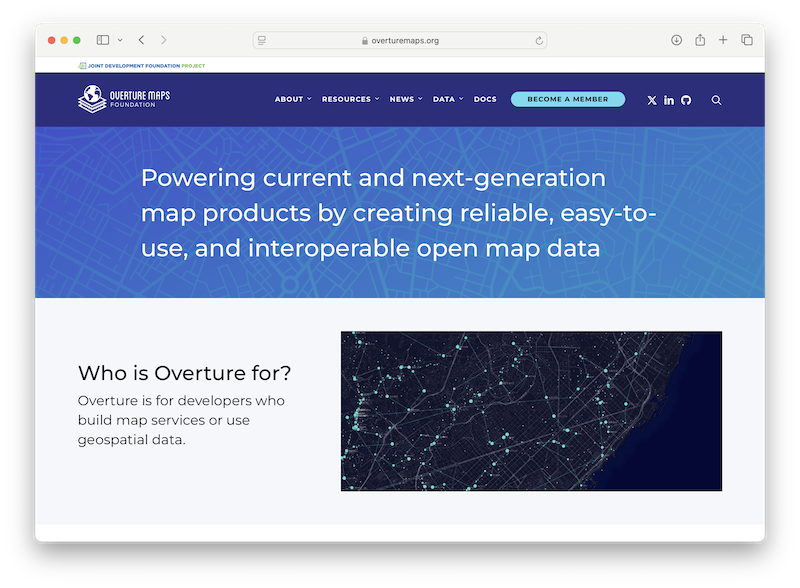The height and width of the screenshot is (588, 800).
Task: Click the green fullscreen window button
Action: 77,40
